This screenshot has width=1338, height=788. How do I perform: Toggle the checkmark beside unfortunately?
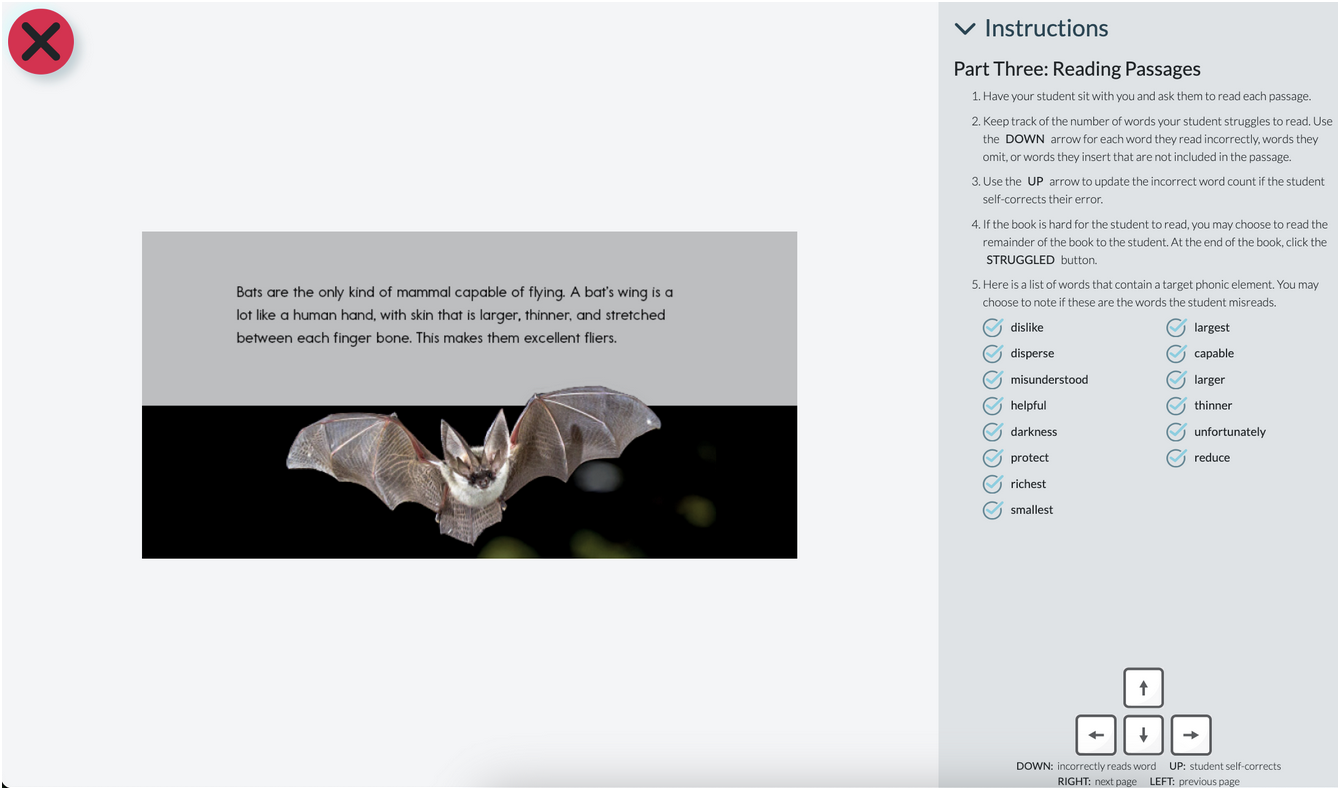click(x=1176, y=431)
